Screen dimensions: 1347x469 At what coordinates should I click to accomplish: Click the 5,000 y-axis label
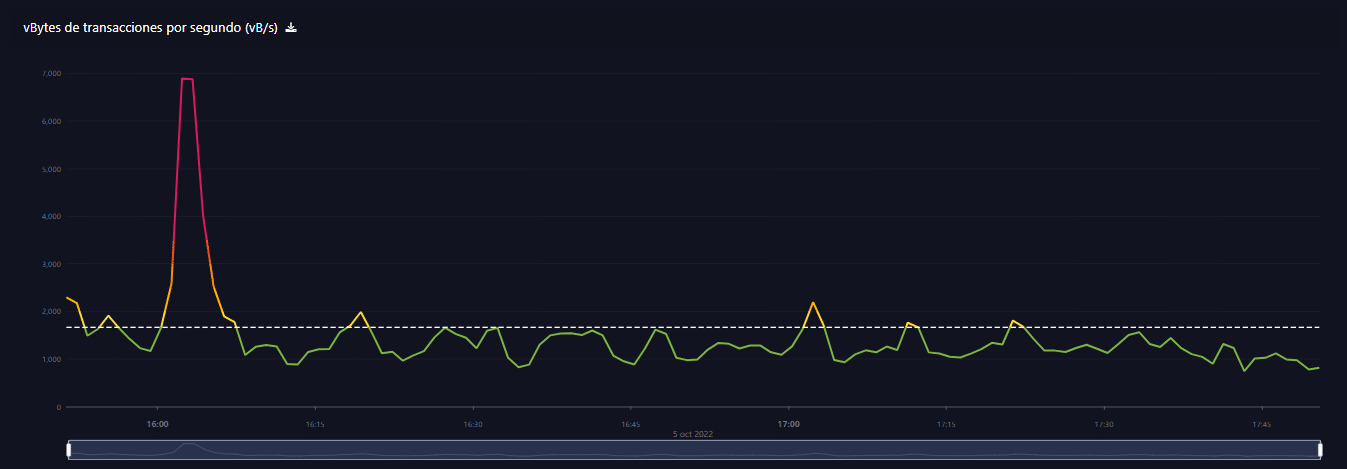pos(51,169)
